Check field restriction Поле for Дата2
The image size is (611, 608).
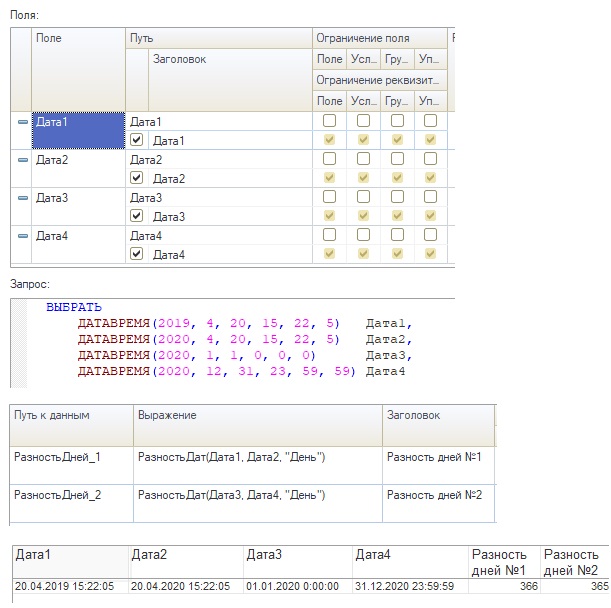tap(330, 159)
